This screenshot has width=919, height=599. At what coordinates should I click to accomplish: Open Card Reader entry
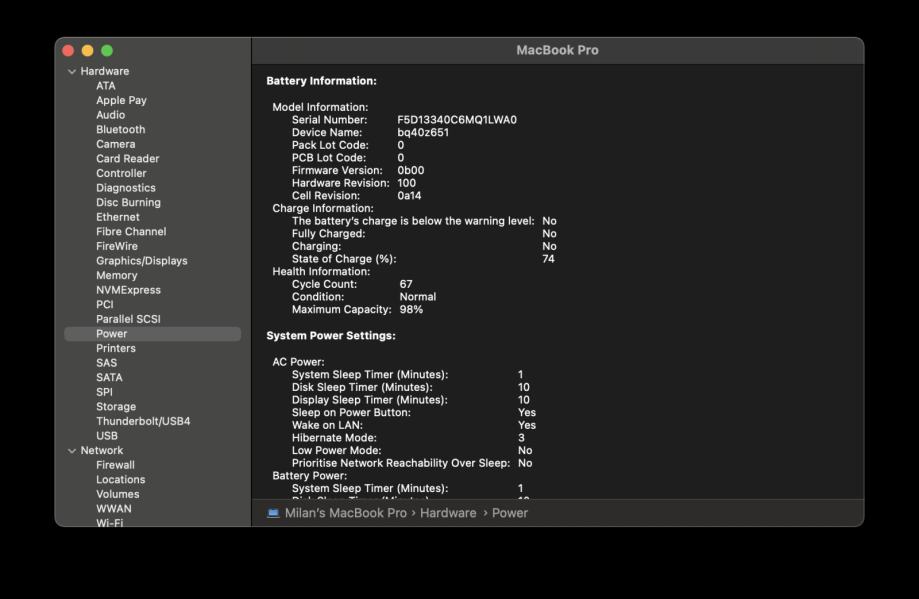point(127,159)
